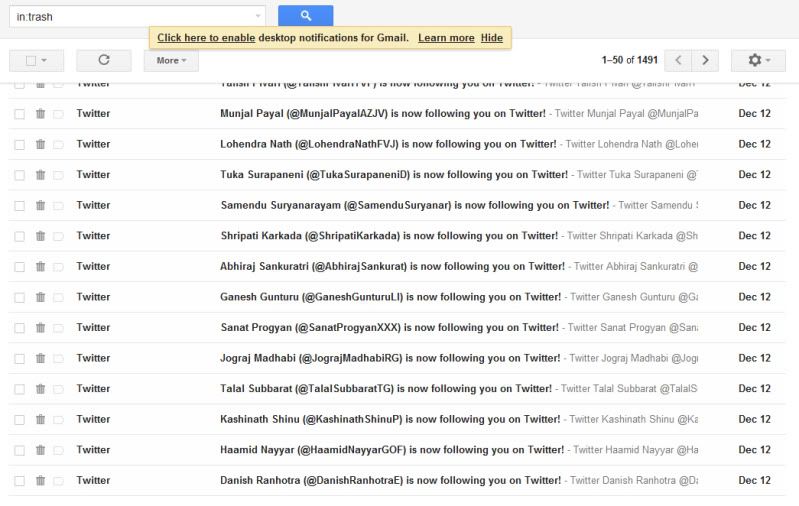Show search options arrow in search box

[x=259, y=16]
